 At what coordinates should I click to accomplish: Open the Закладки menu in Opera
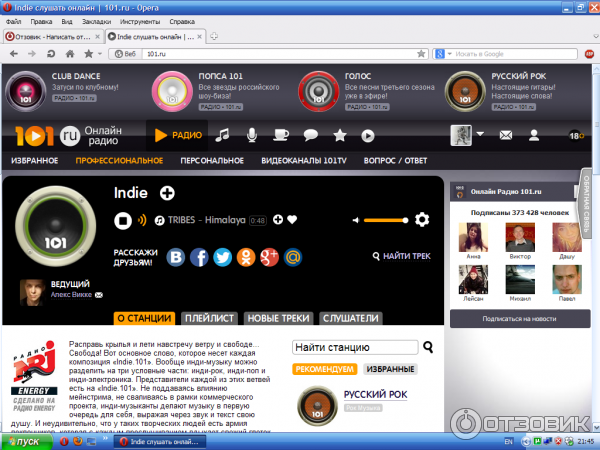(x=96, y=20)
